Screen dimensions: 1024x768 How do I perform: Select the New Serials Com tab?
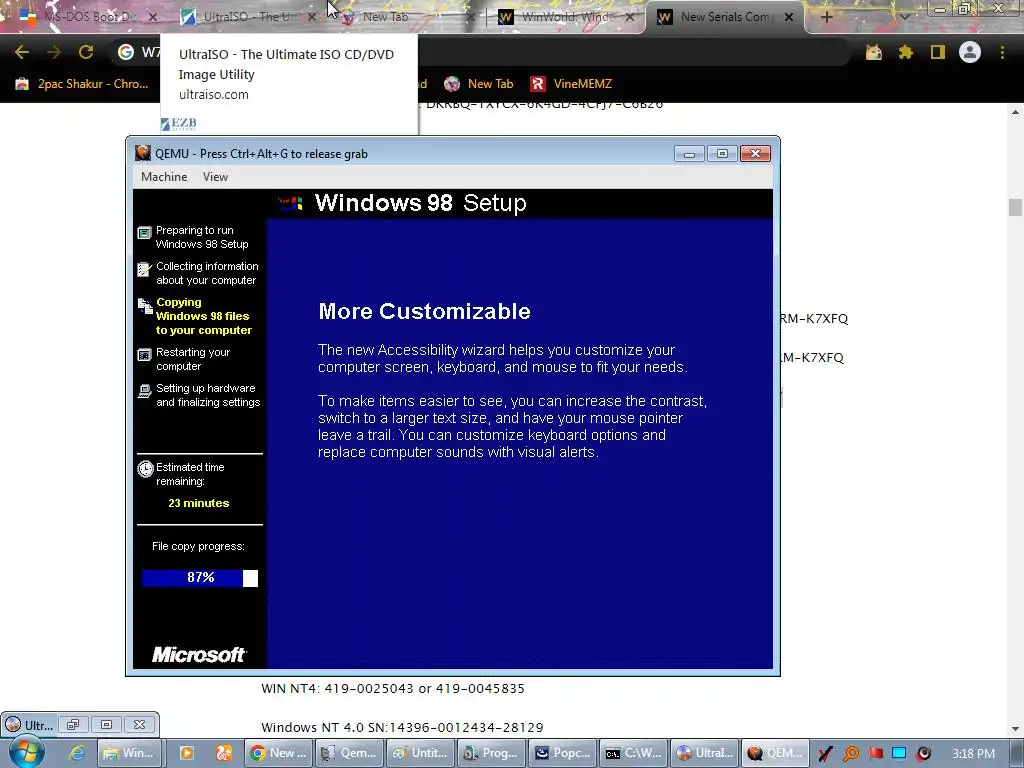tap(725, 17)
